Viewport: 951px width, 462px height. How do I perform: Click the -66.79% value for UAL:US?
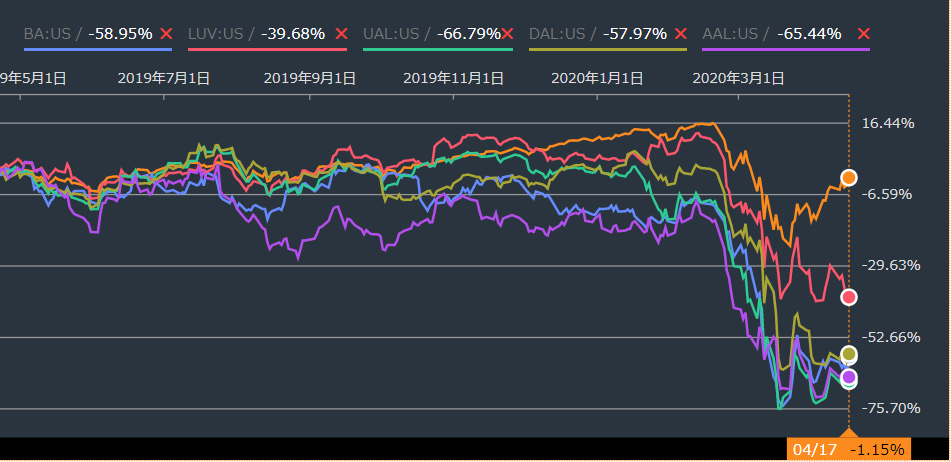pos(469,34)
